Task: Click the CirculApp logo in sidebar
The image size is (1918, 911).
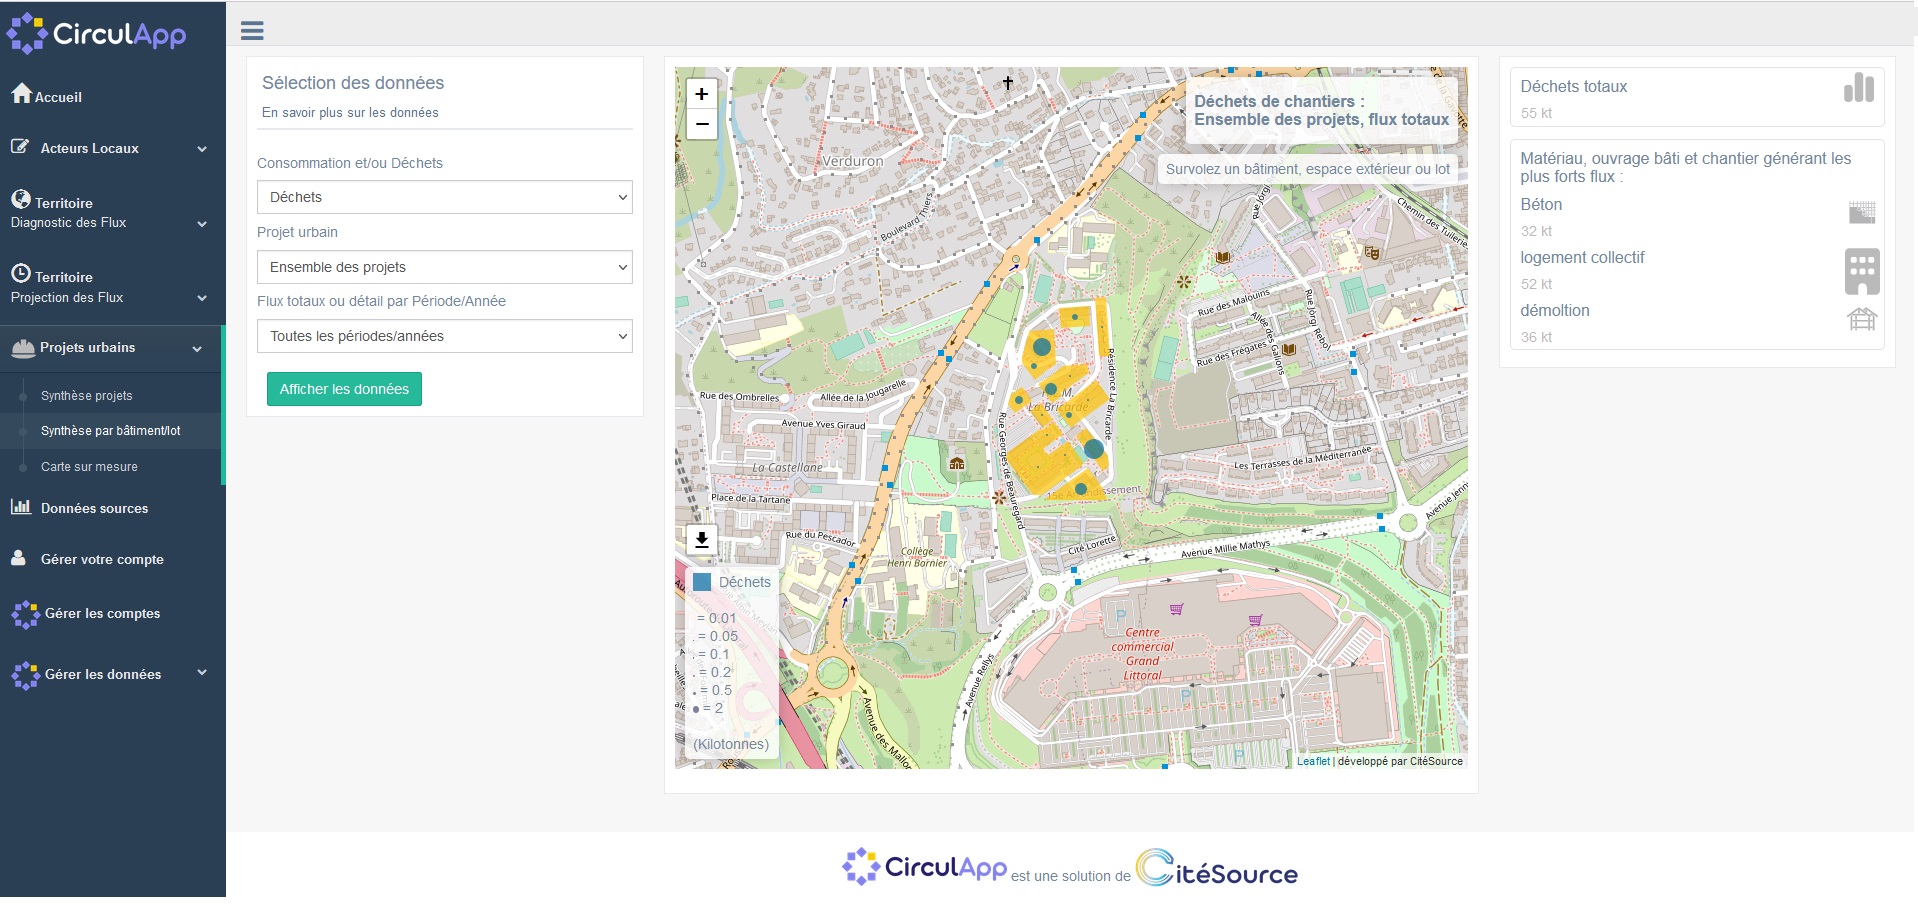Action: coord(96,34)
